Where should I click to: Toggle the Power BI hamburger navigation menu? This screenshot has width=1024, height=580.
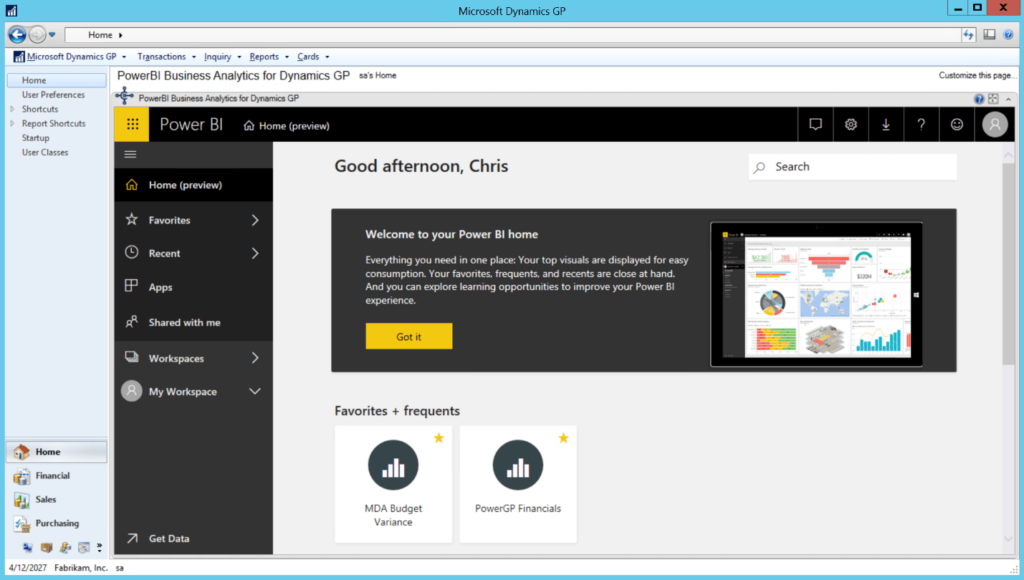[131, 154]
